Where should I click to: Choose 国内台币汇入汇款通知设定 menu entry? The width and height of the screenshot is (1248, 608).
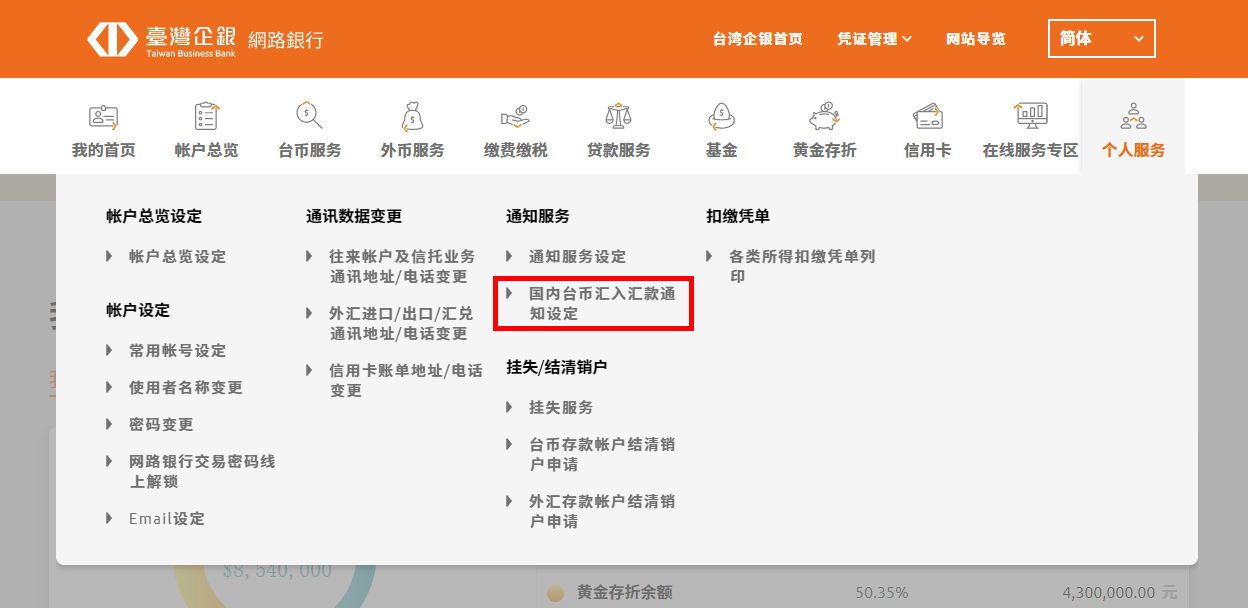point(602,304)
